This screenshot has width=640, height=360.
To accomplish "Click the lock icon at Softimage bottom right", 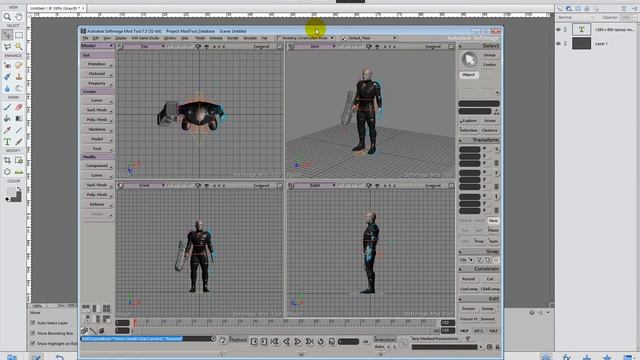I will [497, 347].
